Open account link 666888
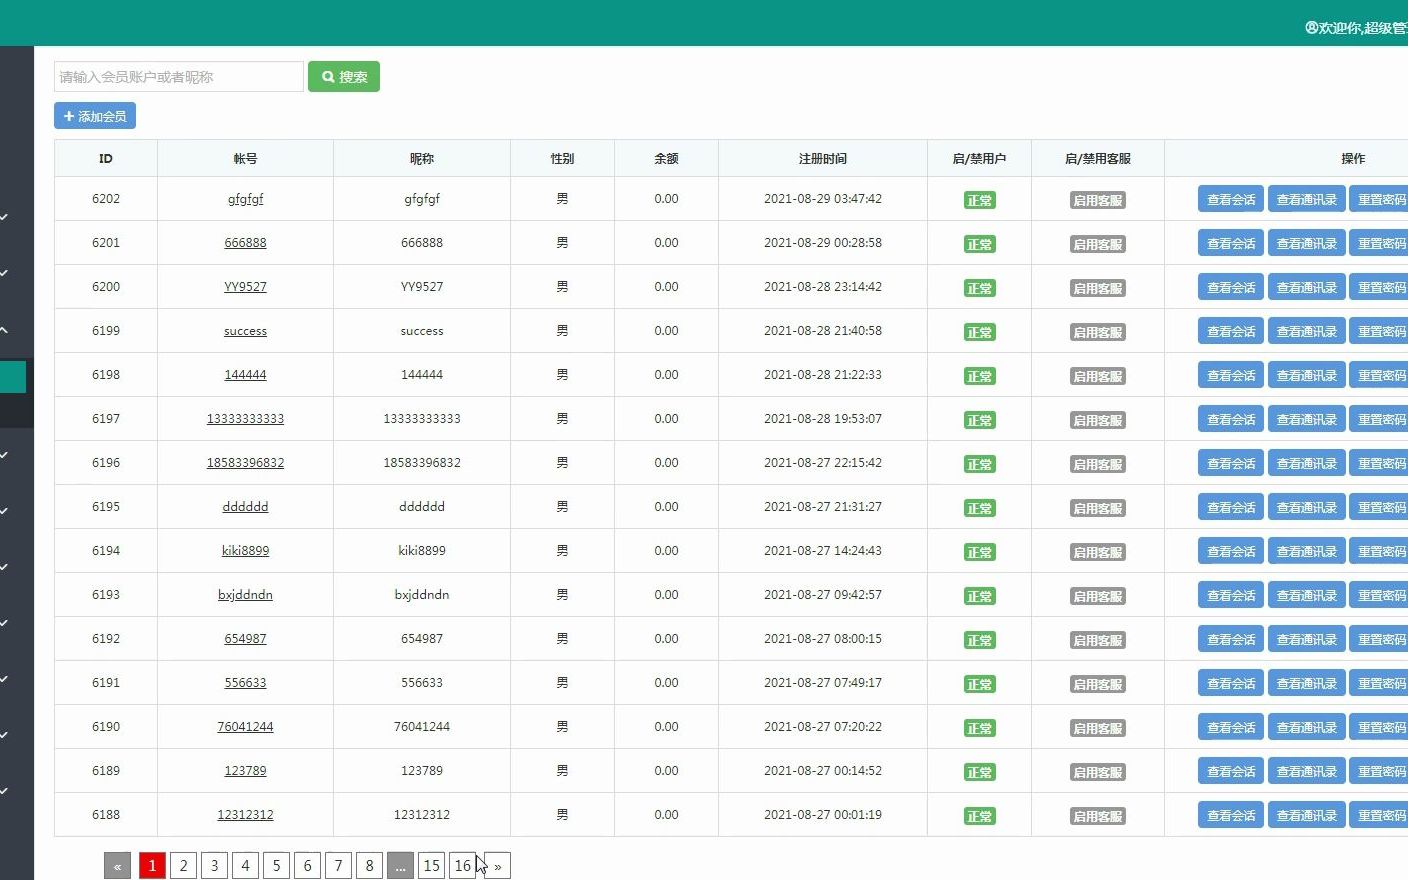Image resolution: width=1408 pixels, height=880 pixels. [245, 243]
